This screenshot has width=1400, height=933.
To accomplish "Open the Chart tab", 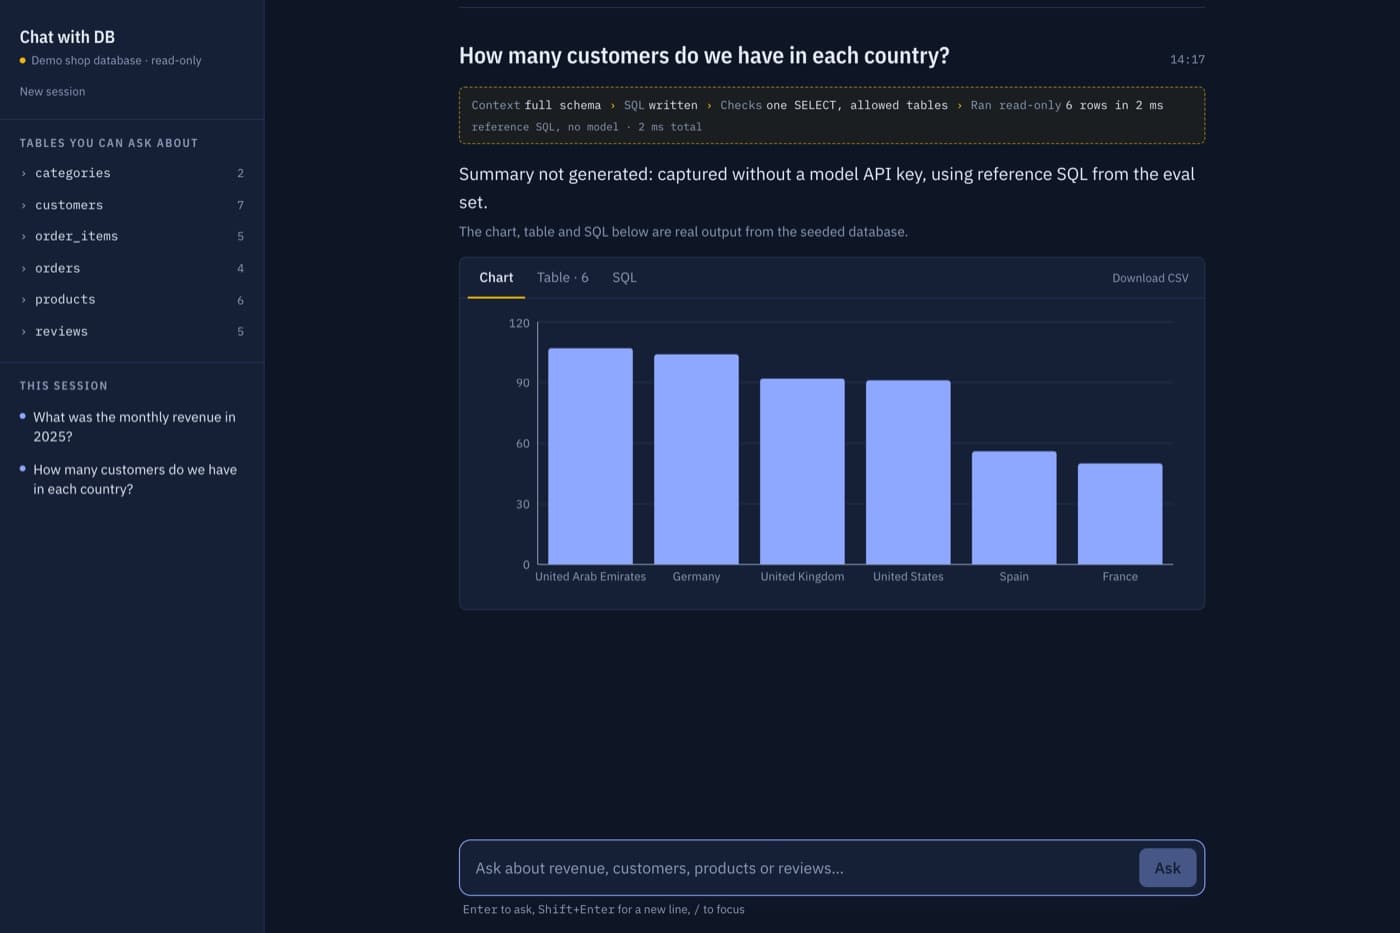I will pos(496,278).
